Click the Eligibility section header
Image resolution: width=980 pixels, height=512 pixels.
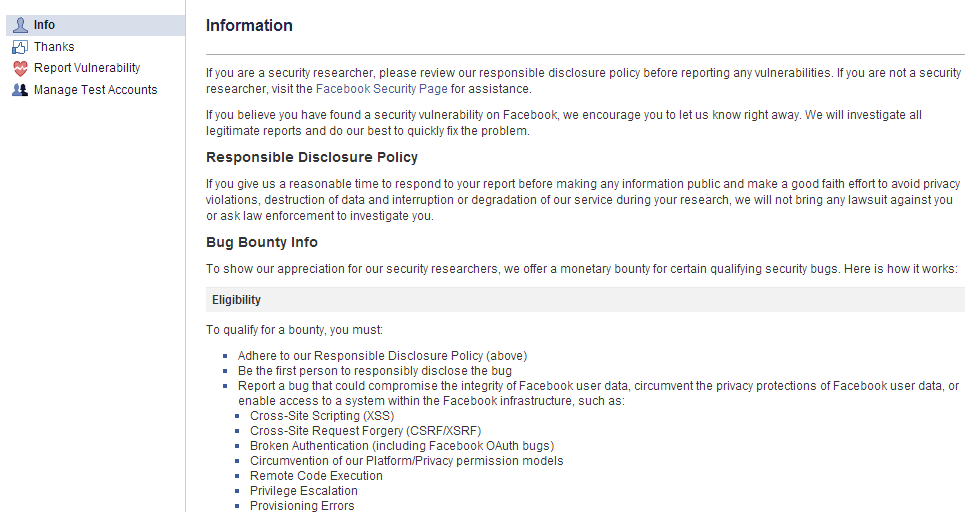(585, 300)
